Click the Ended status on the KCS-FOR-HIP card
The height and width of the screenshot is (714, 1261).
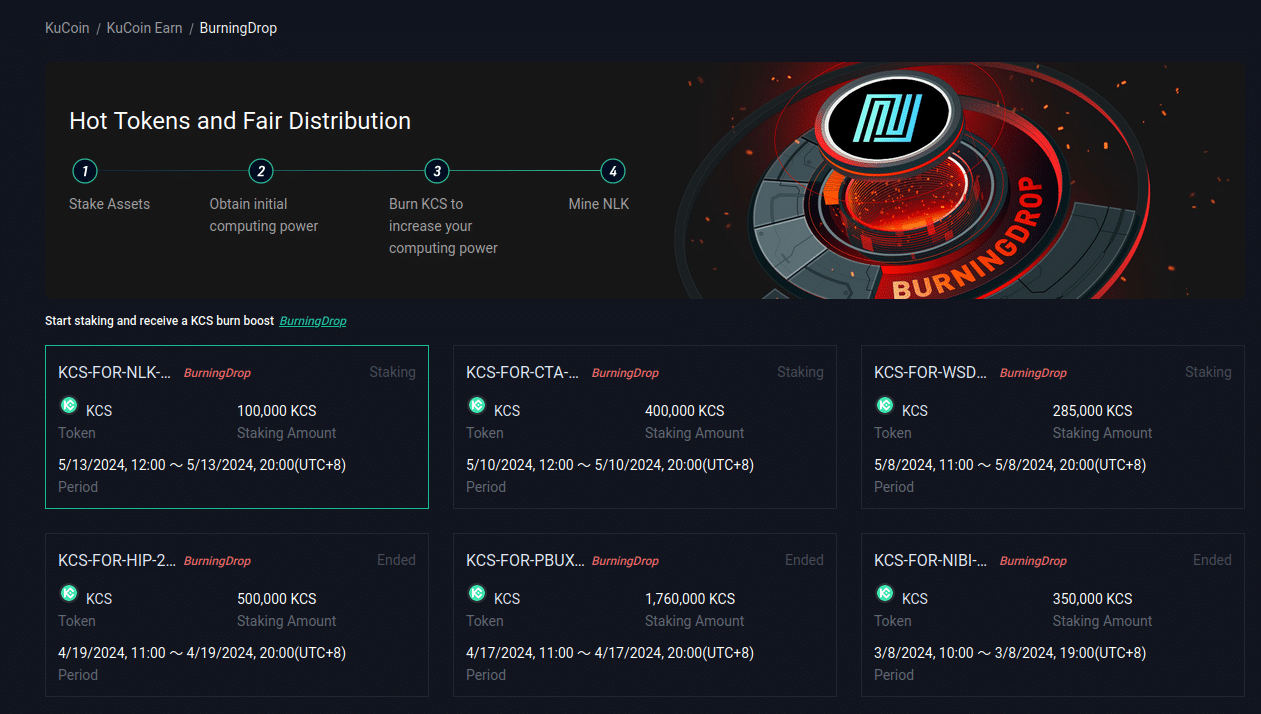point(396,560)
